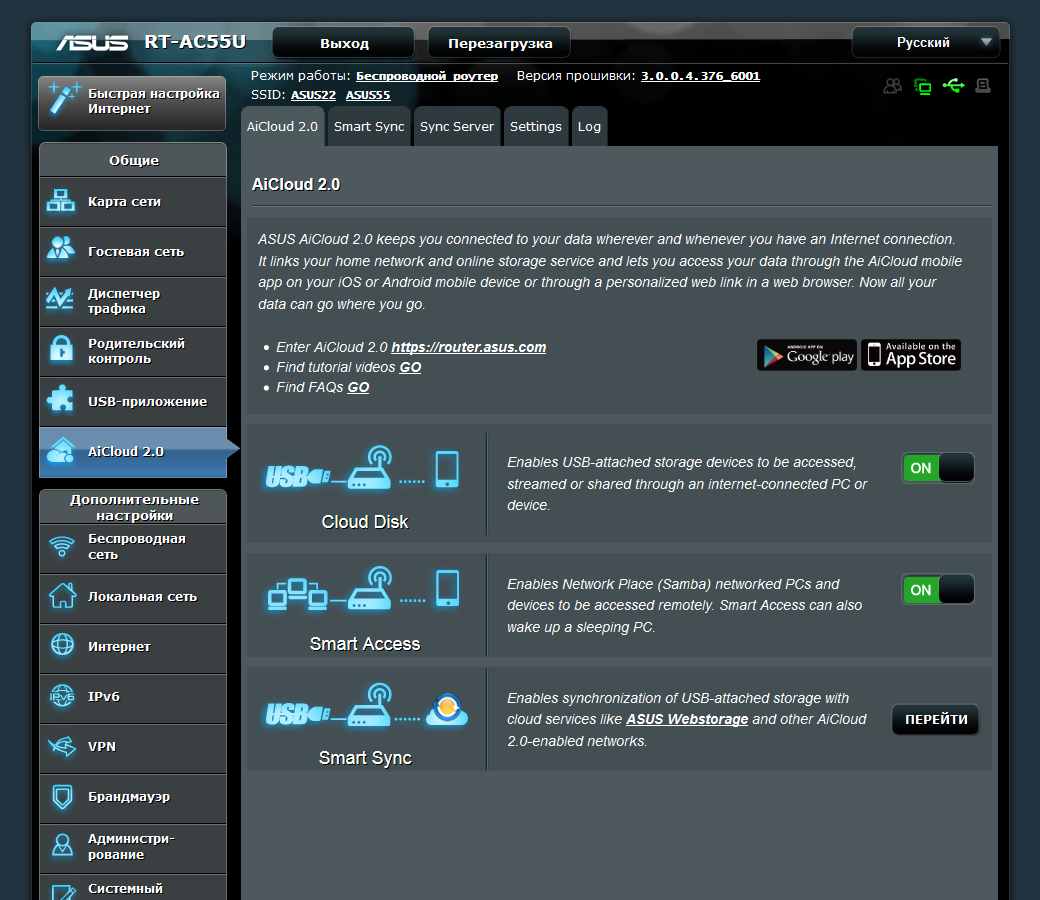Click the RT-AC55U model name
Screen dimensions: 1040x900
click(195, 42)
